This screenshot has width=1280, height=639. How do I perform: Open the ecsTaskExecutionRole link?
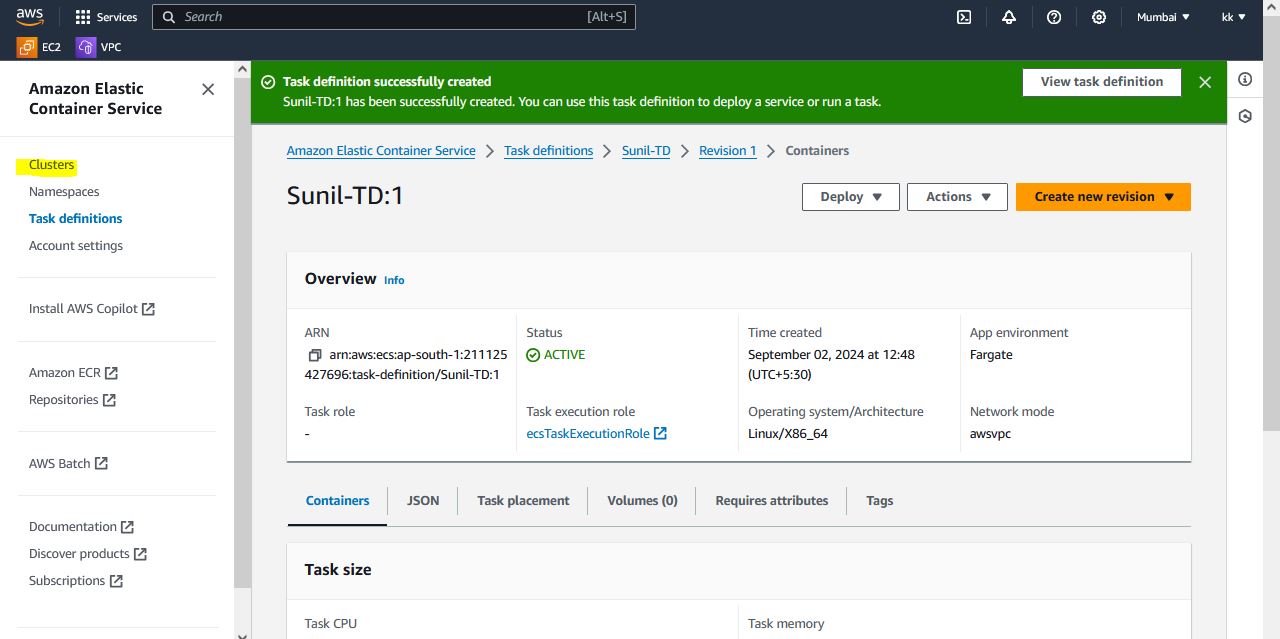(588, 434)
